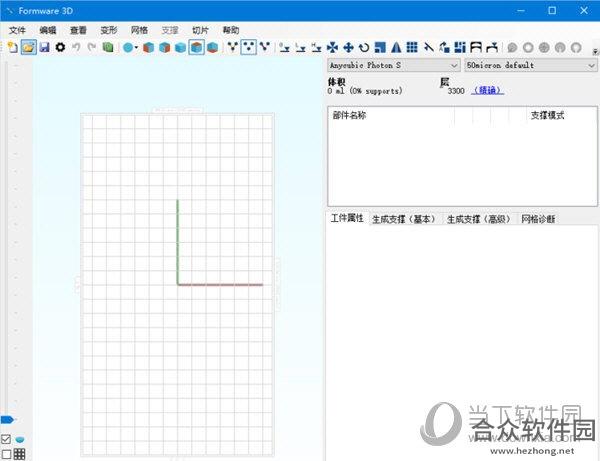Click the bottom-left black grid icon
Screen dimensions: 600x461
coord(20,454)
